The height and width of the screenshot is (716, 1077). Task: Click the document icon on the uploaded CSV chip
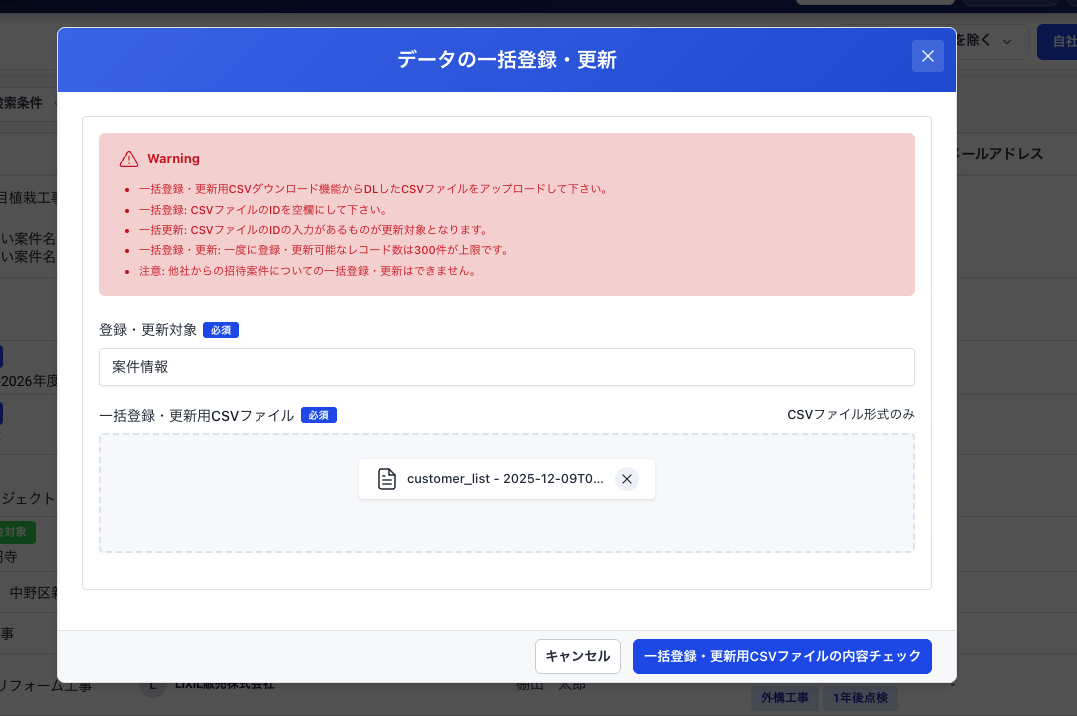386,479
